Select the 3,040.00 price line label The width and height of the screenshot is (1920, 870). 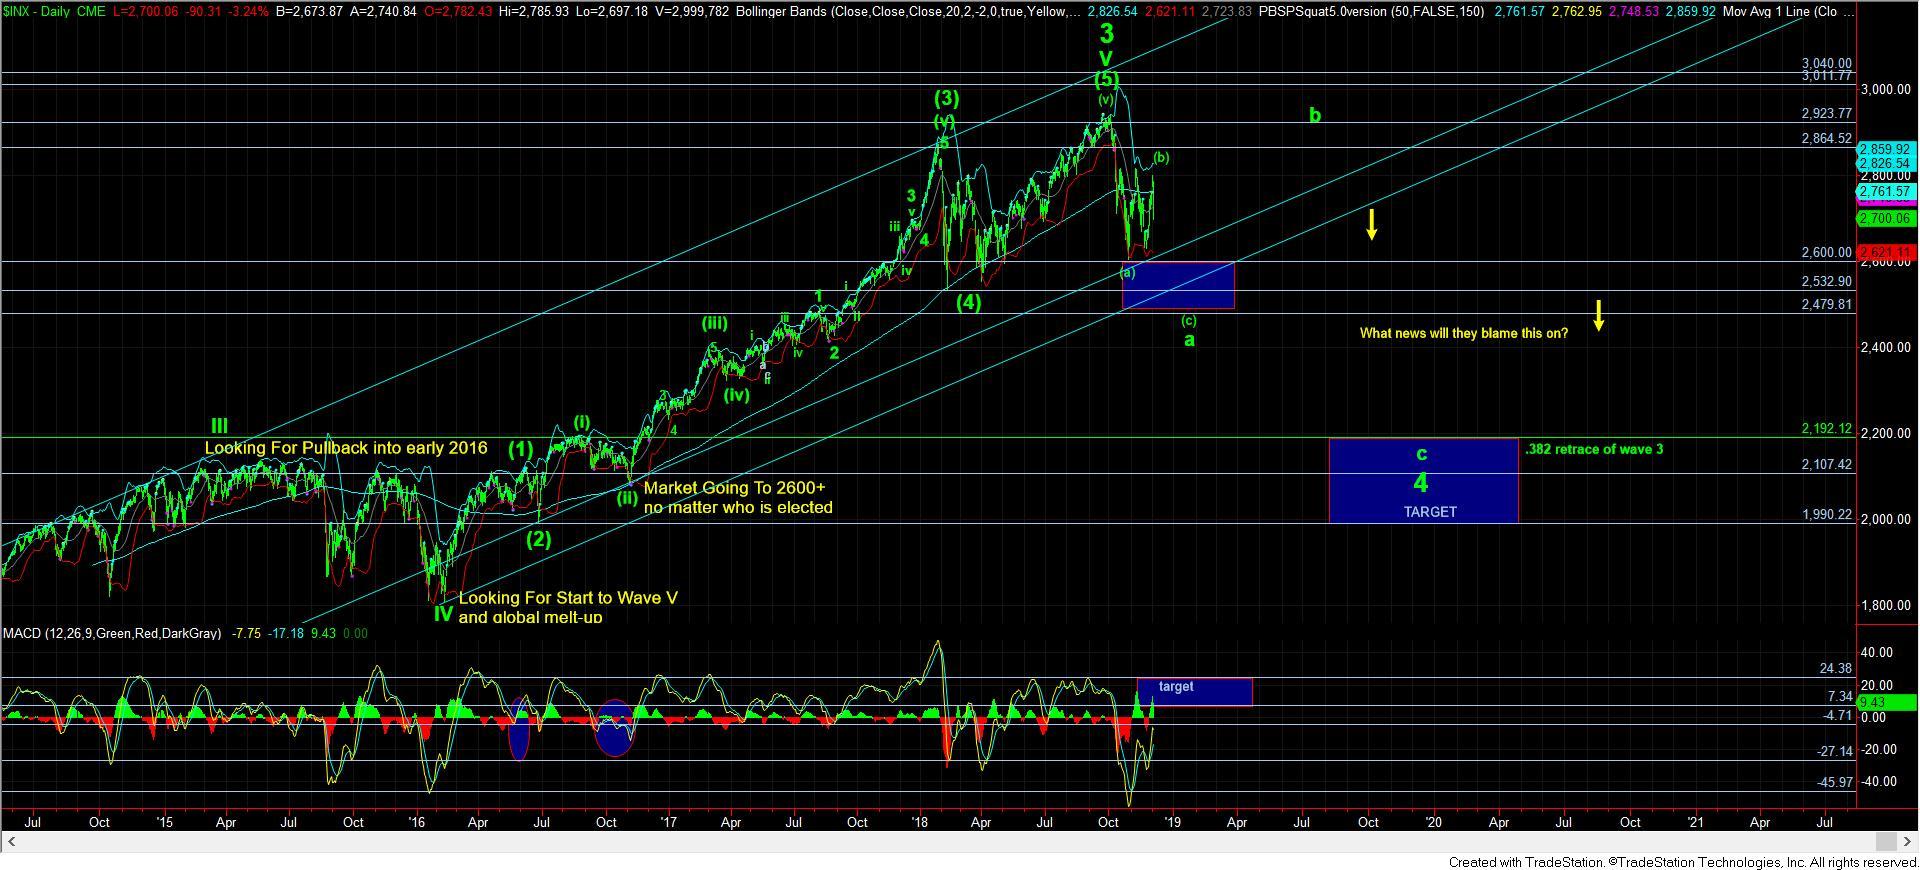[x=1827, y=63]
